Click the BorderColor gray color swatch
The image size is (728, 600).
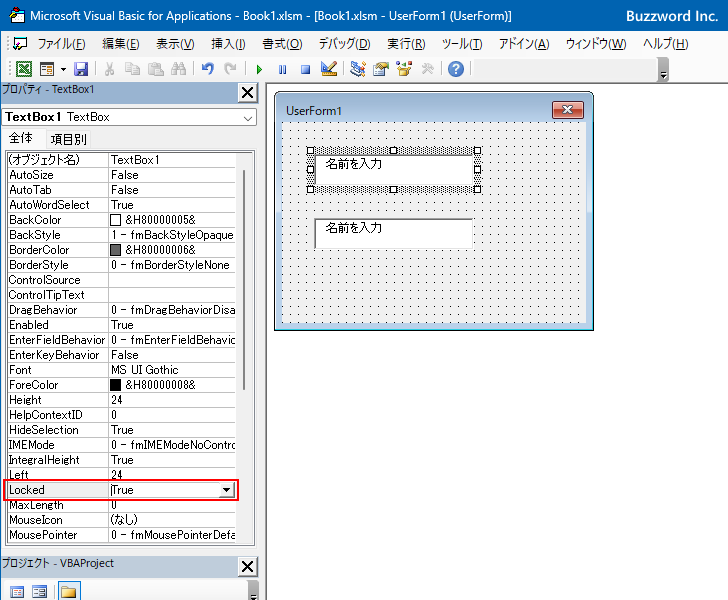(x=116, y=250)
